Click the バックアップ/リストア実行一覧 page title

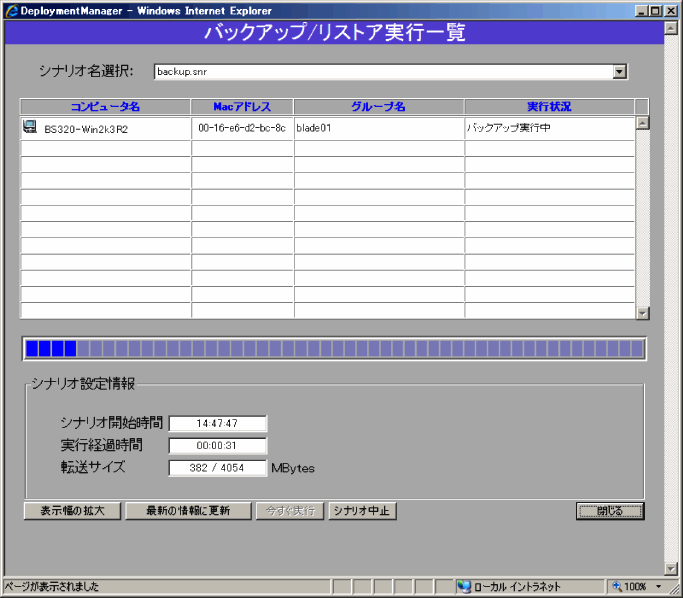coord(335,32)
